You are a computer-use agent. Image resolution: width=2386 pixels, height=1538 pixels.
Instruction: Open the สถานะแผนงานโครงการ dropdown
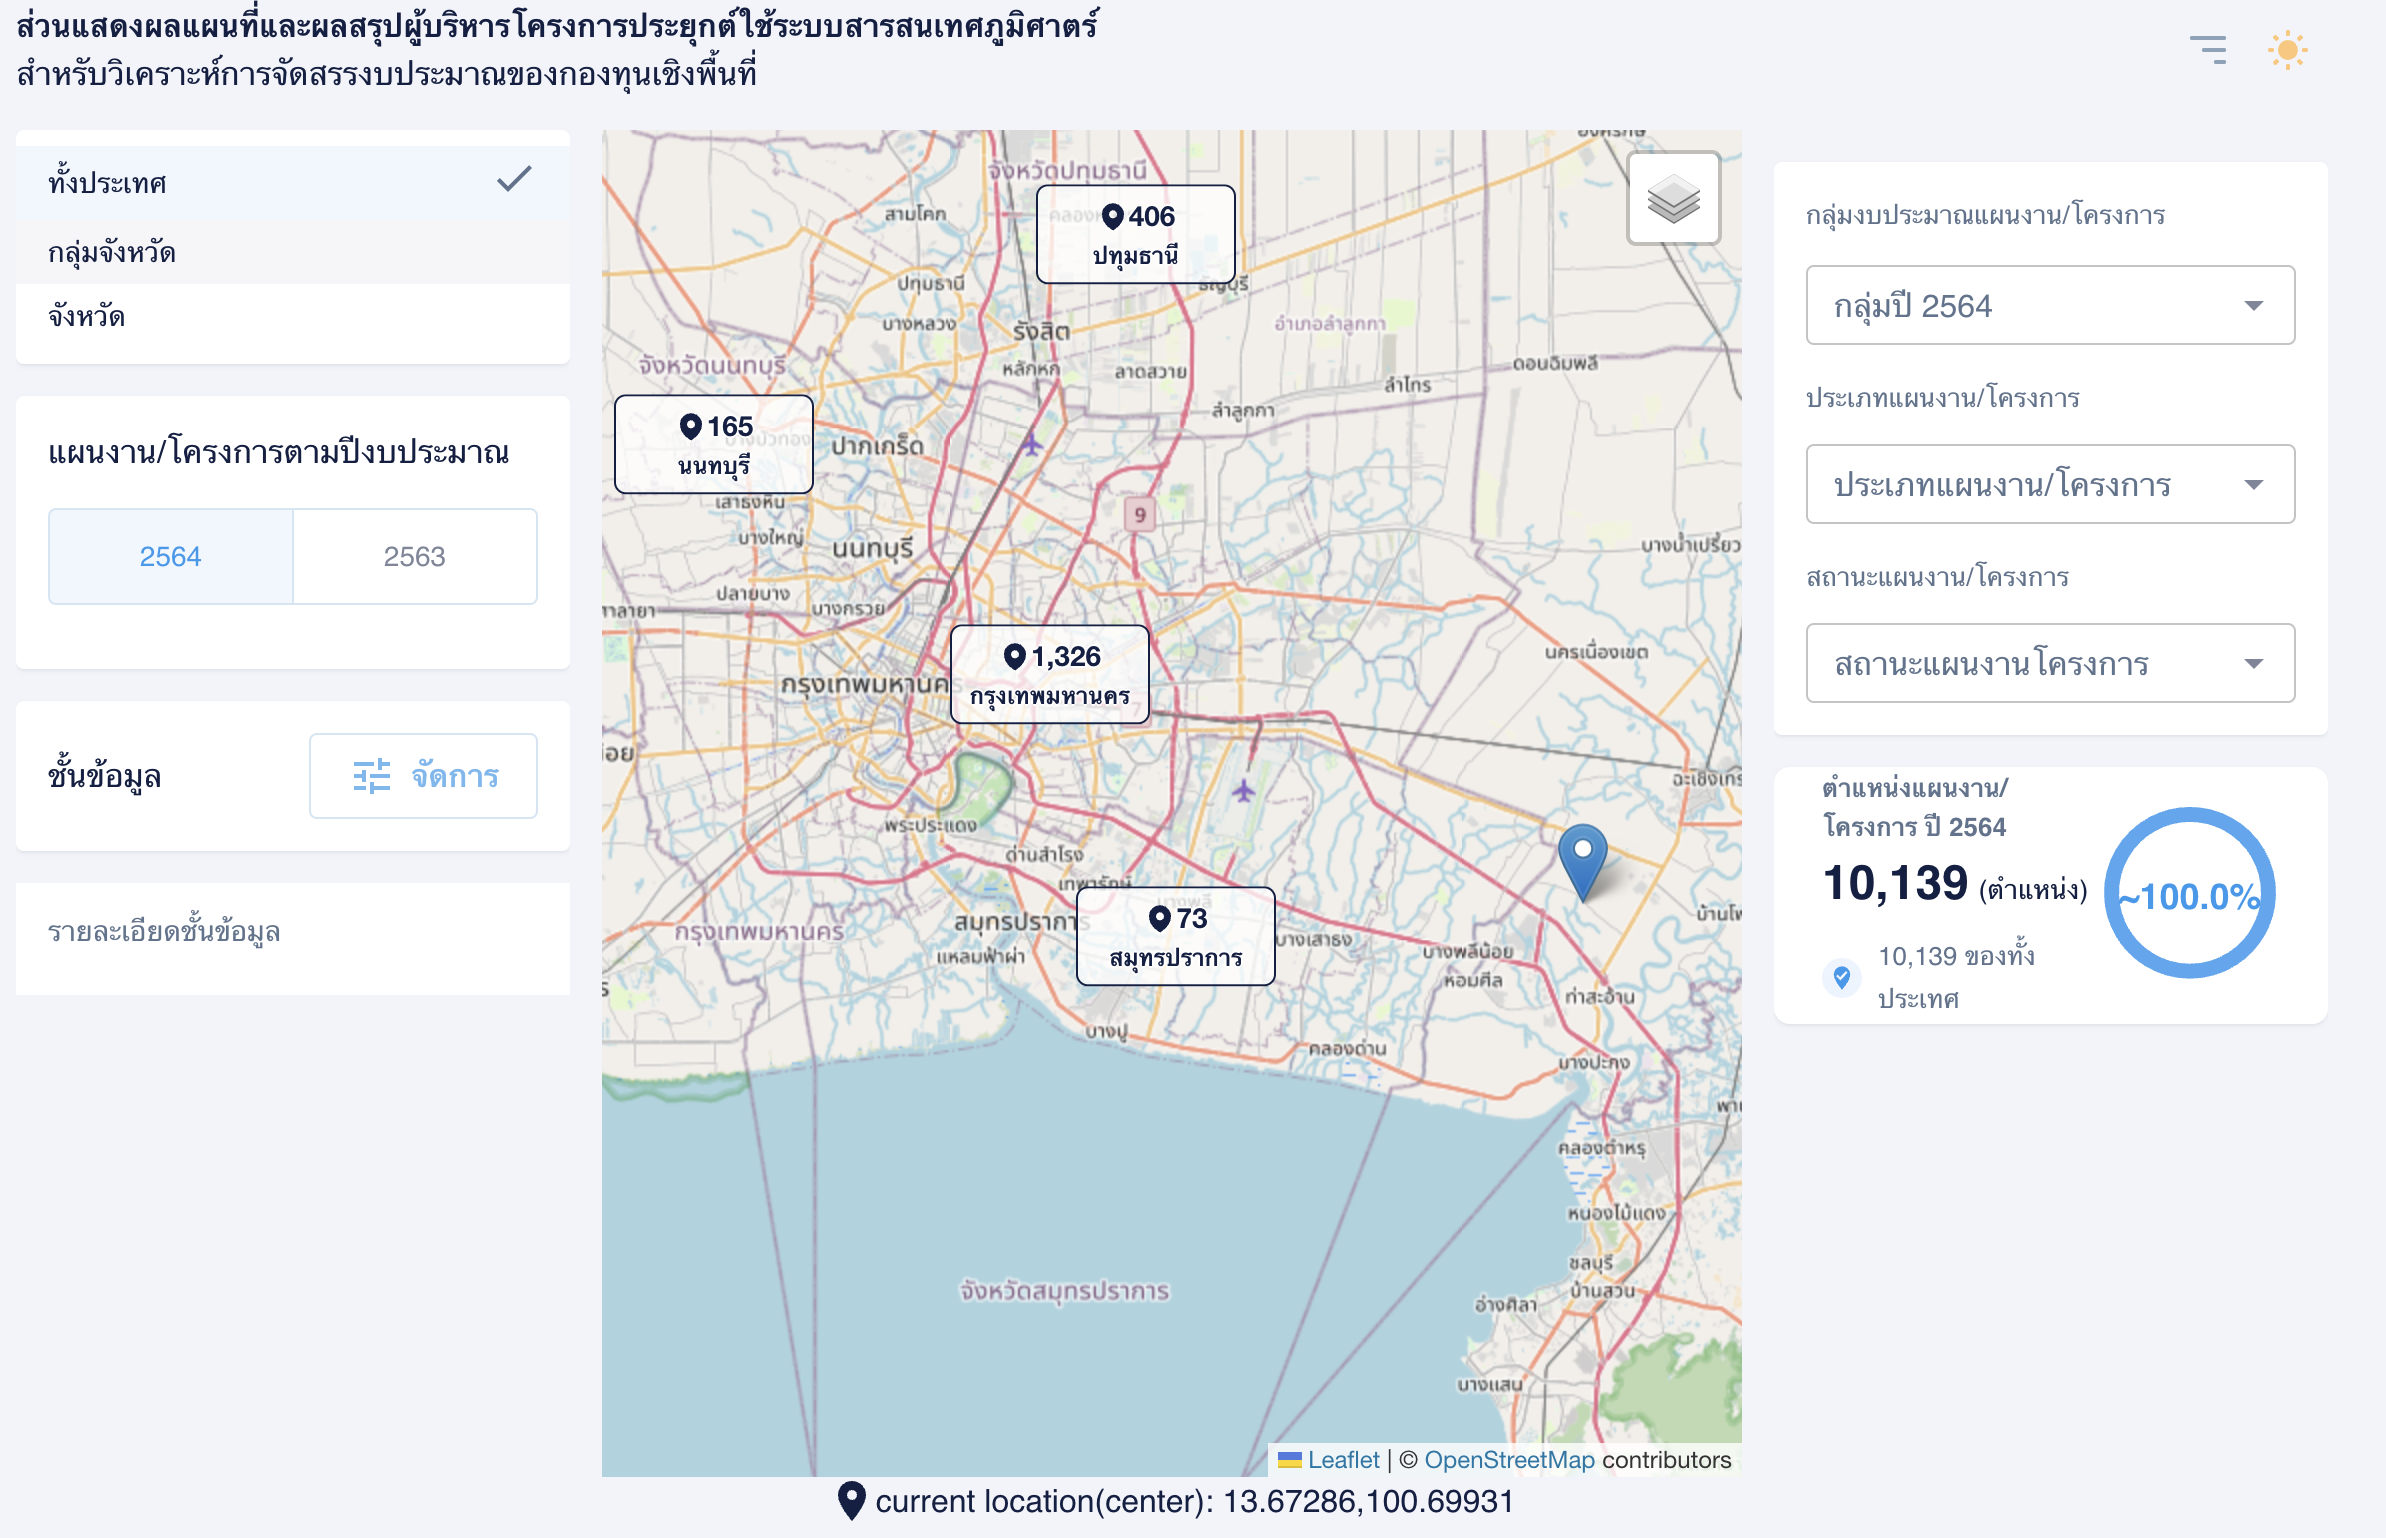click(x=2049, y=663)
